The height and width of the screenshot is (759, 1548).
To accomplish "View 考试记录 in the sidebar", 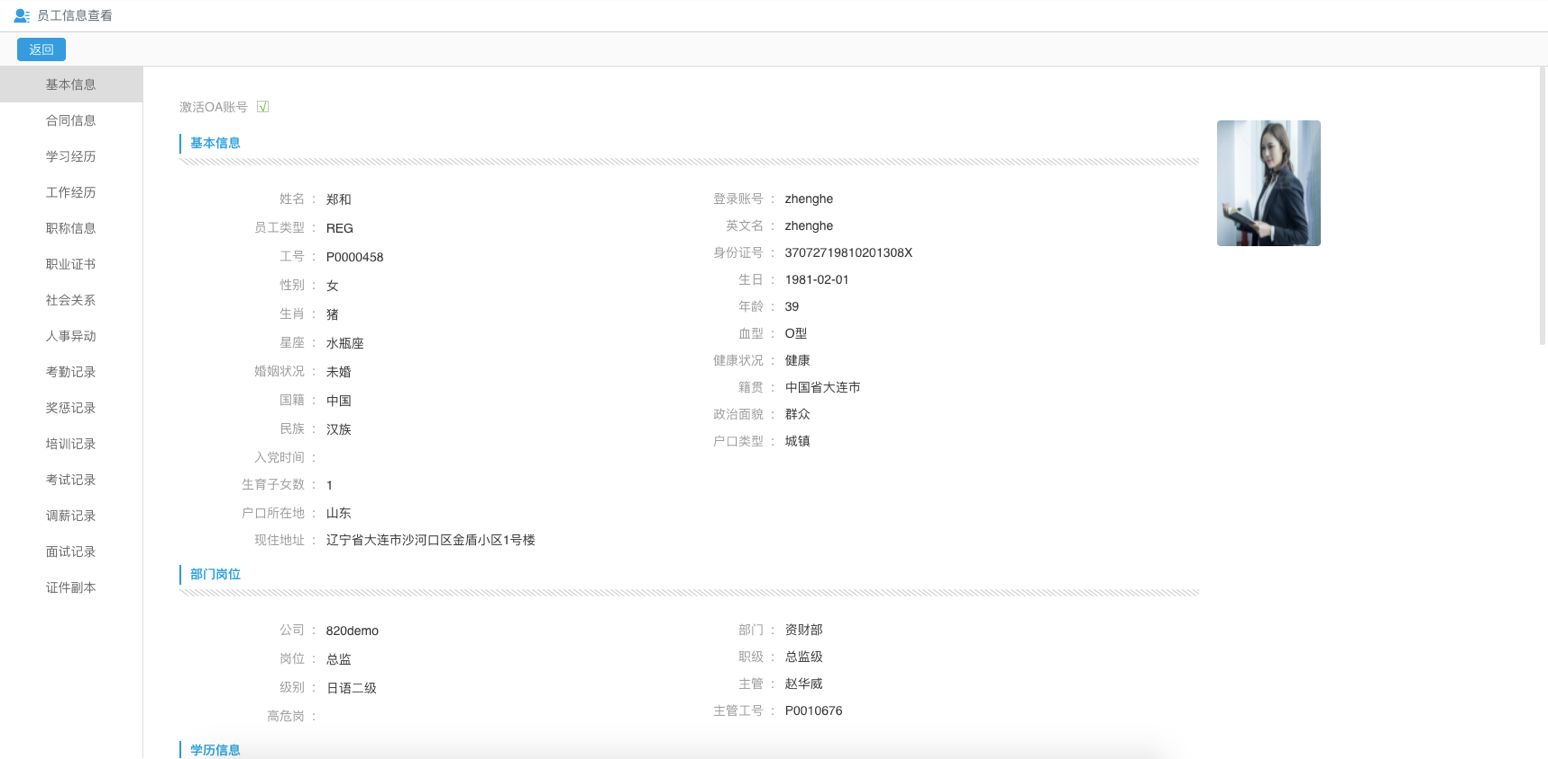I will [71, 480].
